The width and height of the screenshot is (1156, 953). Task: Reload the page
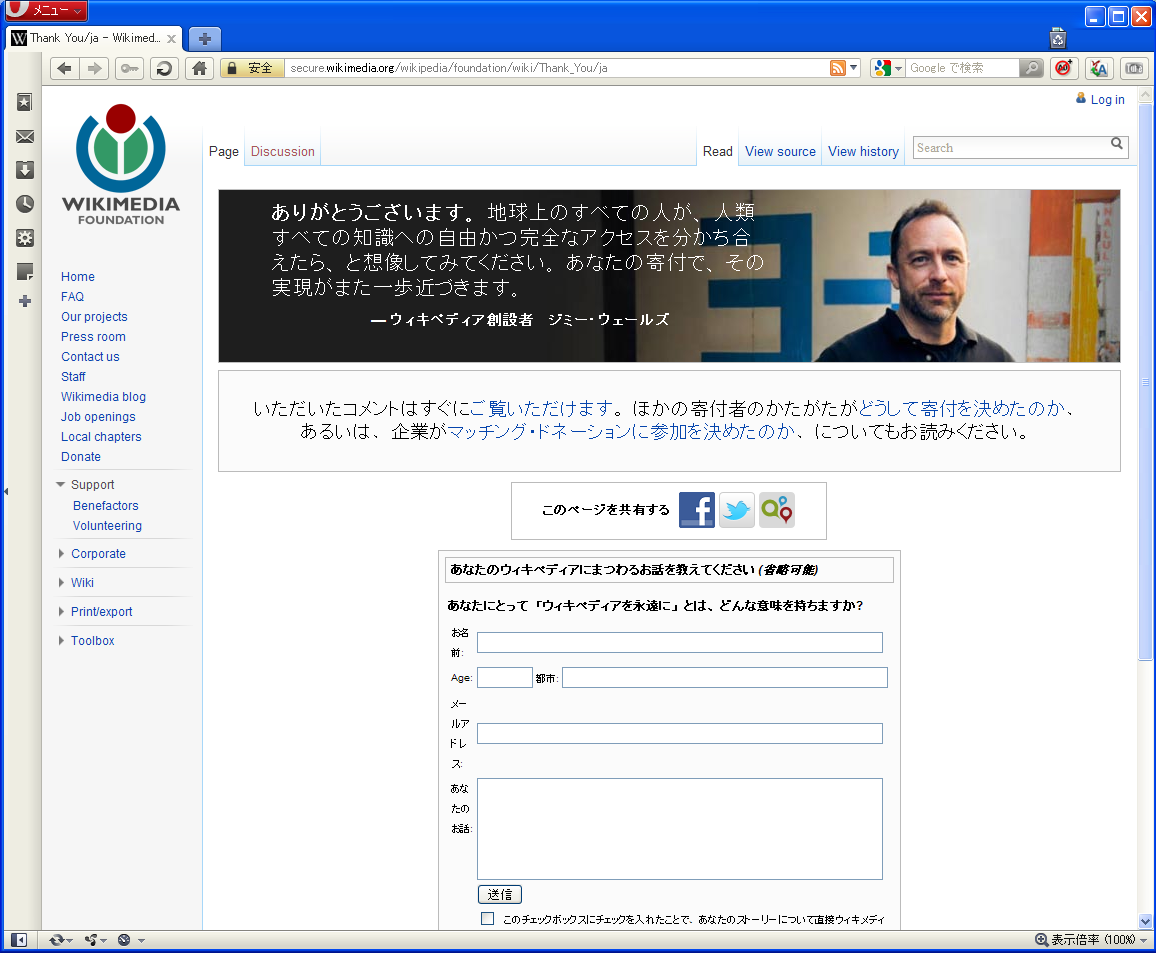pos(164,69)
